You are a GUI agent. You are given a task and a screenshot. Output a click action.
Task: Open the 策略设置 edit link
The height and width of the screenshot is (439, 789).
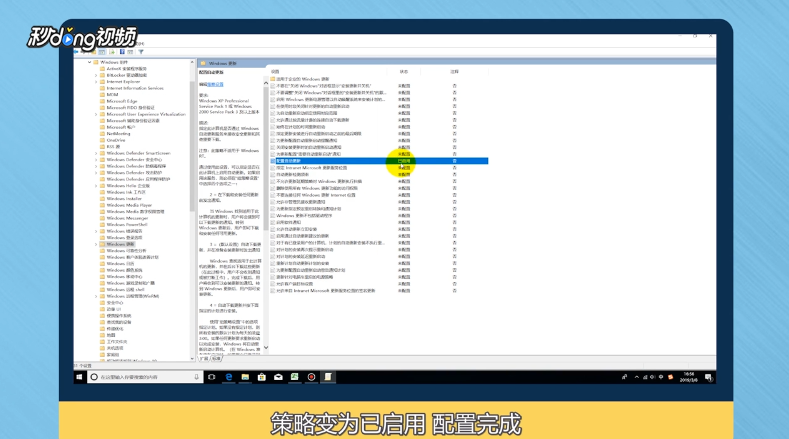tap(215, 85)
